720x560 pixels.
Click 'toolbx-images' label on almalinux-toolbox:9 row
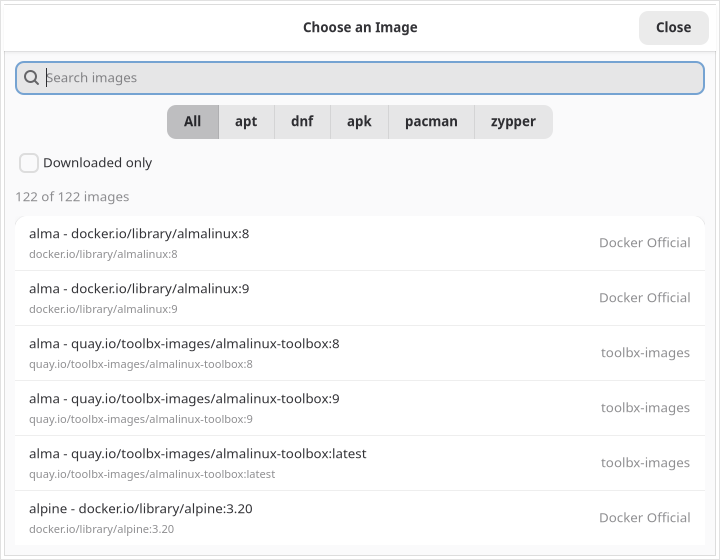645,408
